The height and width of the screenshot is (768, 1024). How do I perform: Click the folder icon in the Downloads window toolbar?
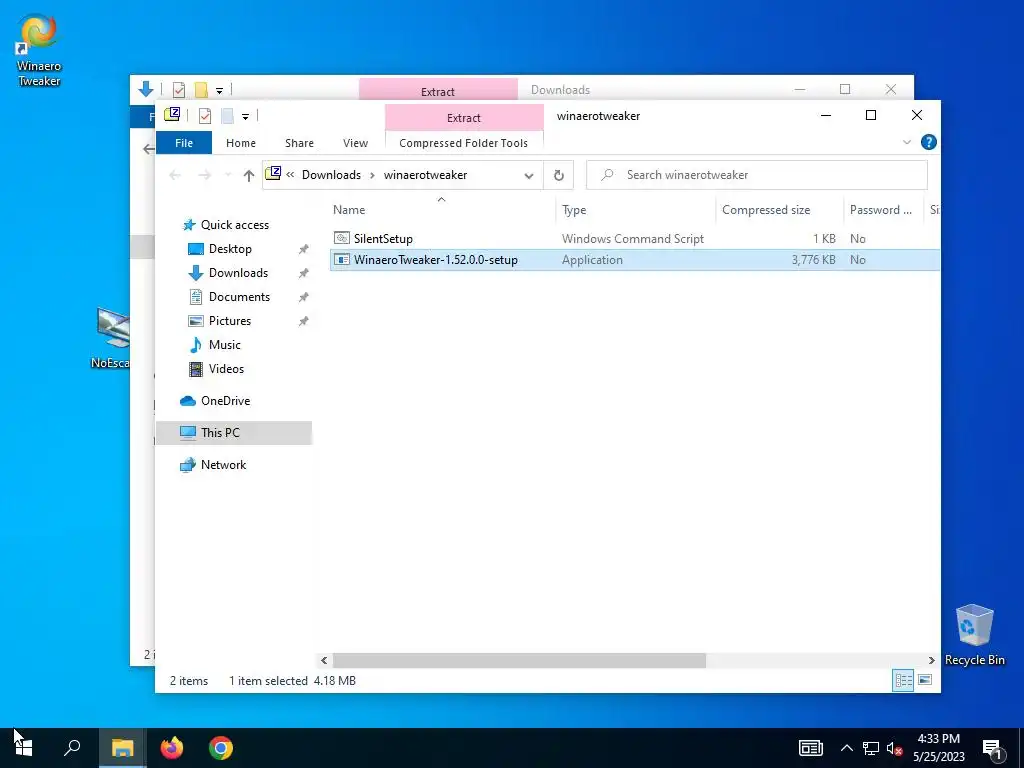[201, 89]
